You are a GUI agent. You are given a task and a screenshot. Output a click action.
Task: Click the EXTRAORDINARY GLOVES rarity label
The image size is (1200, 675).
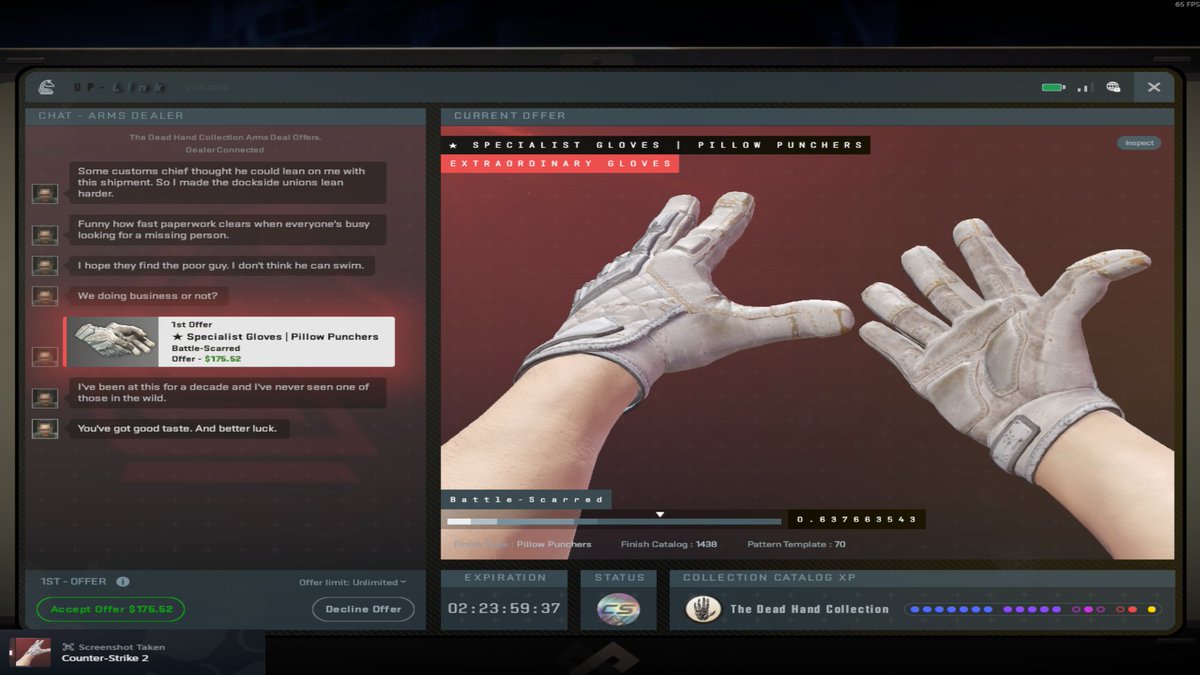click(x=560, y=163)
